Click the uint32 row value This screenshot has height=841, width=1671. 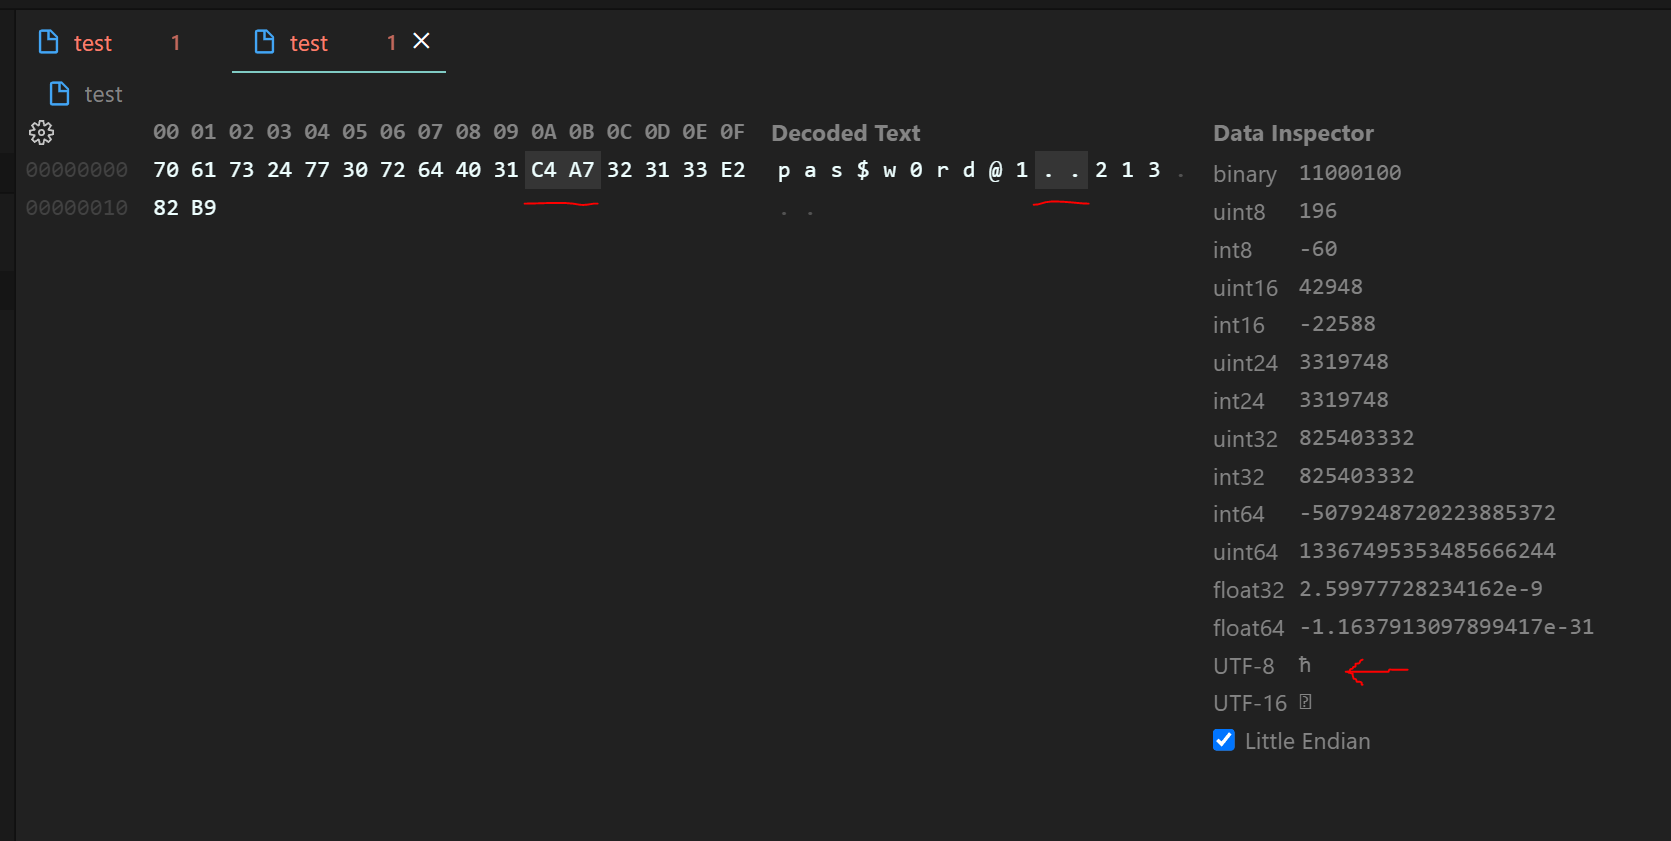pos(1357,438)
